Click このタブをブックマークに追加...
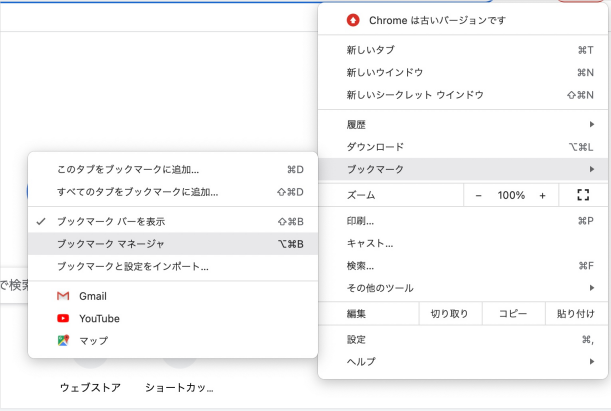This screenshot has width=611, height=411. (173, 169)
